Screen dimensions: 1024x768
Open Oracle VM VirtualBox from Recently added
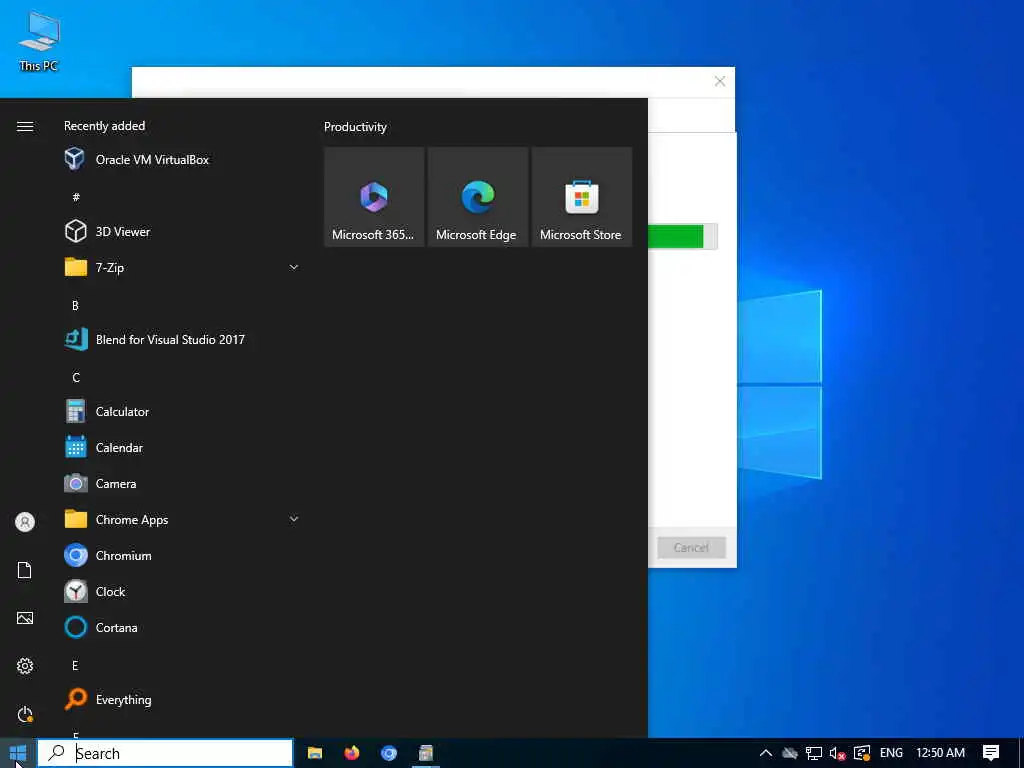pyautogui.click(x=182, y=159)
